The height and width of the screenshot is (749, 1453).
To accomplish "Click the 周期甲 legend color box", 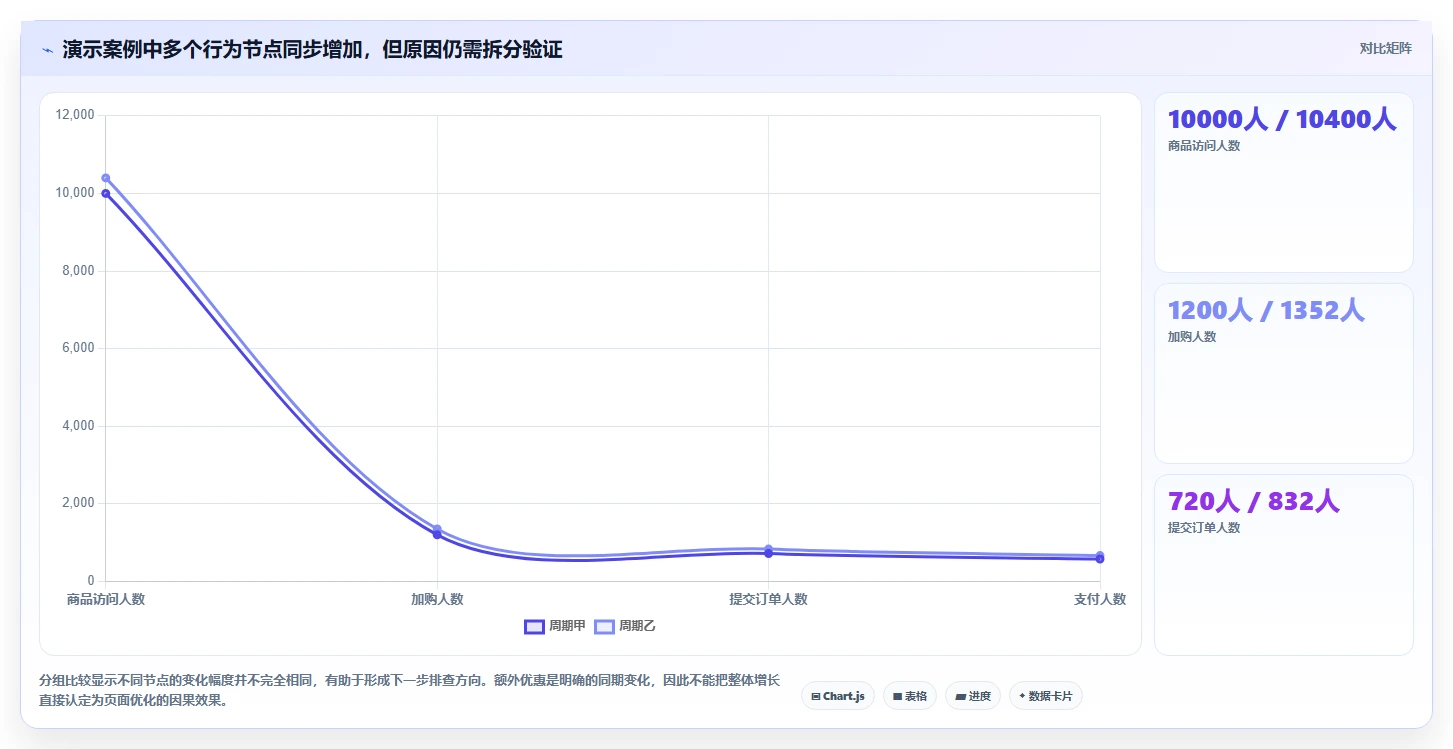I will pyautogui.click(x=535, y=627).
